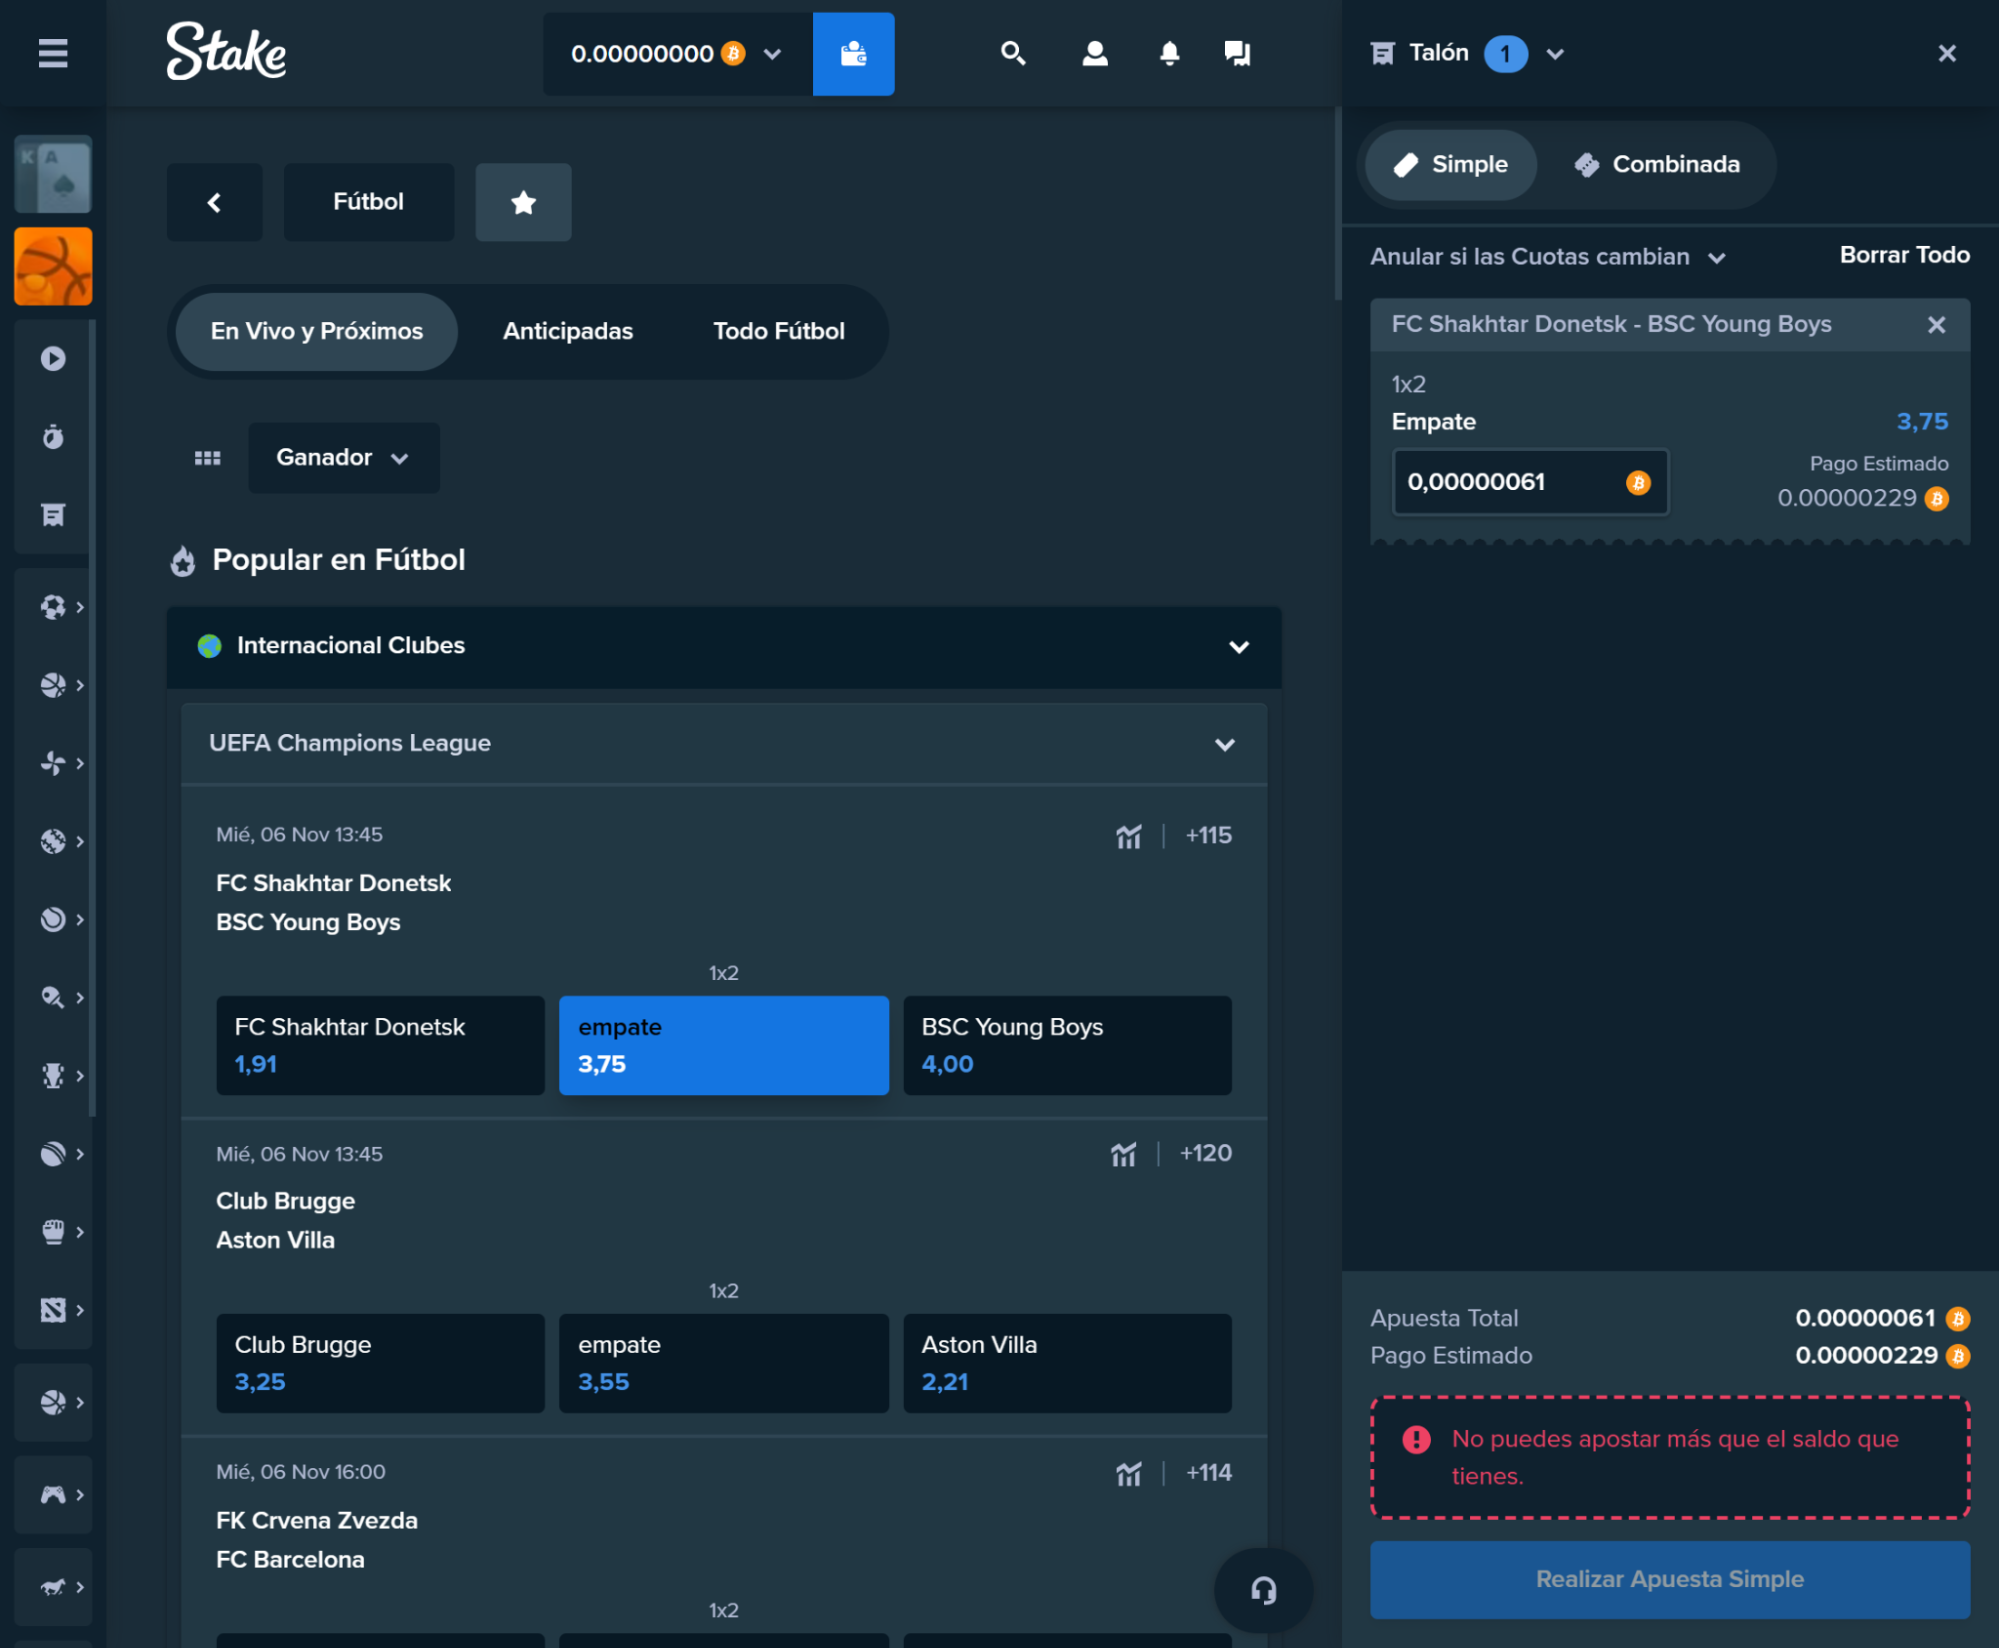Select the soccer ball sport icon
Screen dimensions: 1999x1648
coord(53,607)
